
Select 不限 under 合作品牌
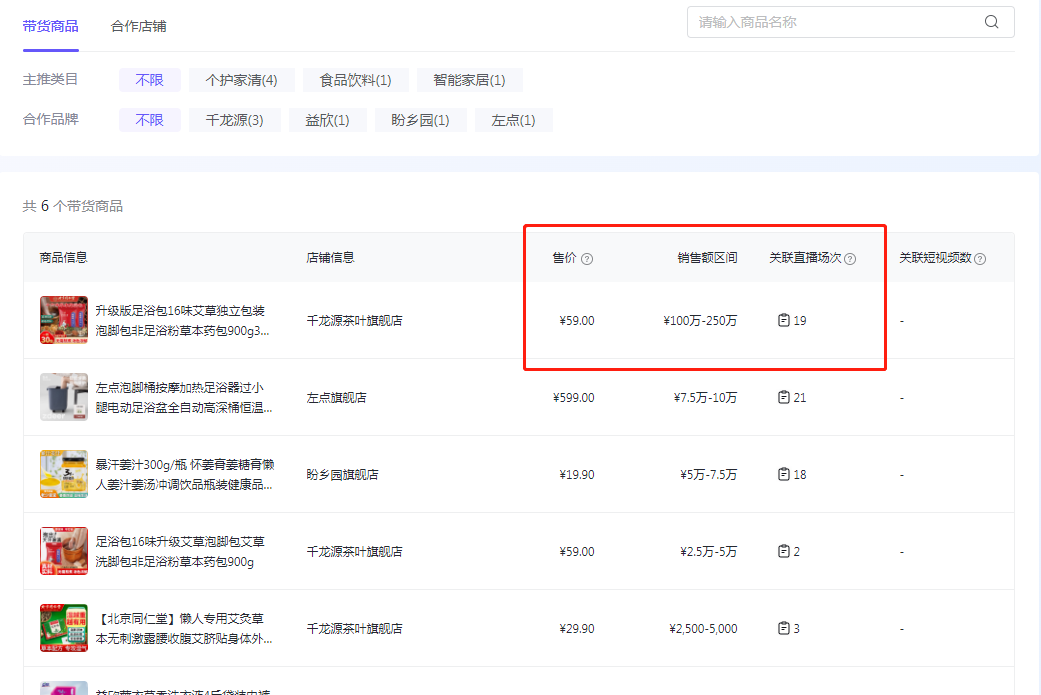pos(149,120)
